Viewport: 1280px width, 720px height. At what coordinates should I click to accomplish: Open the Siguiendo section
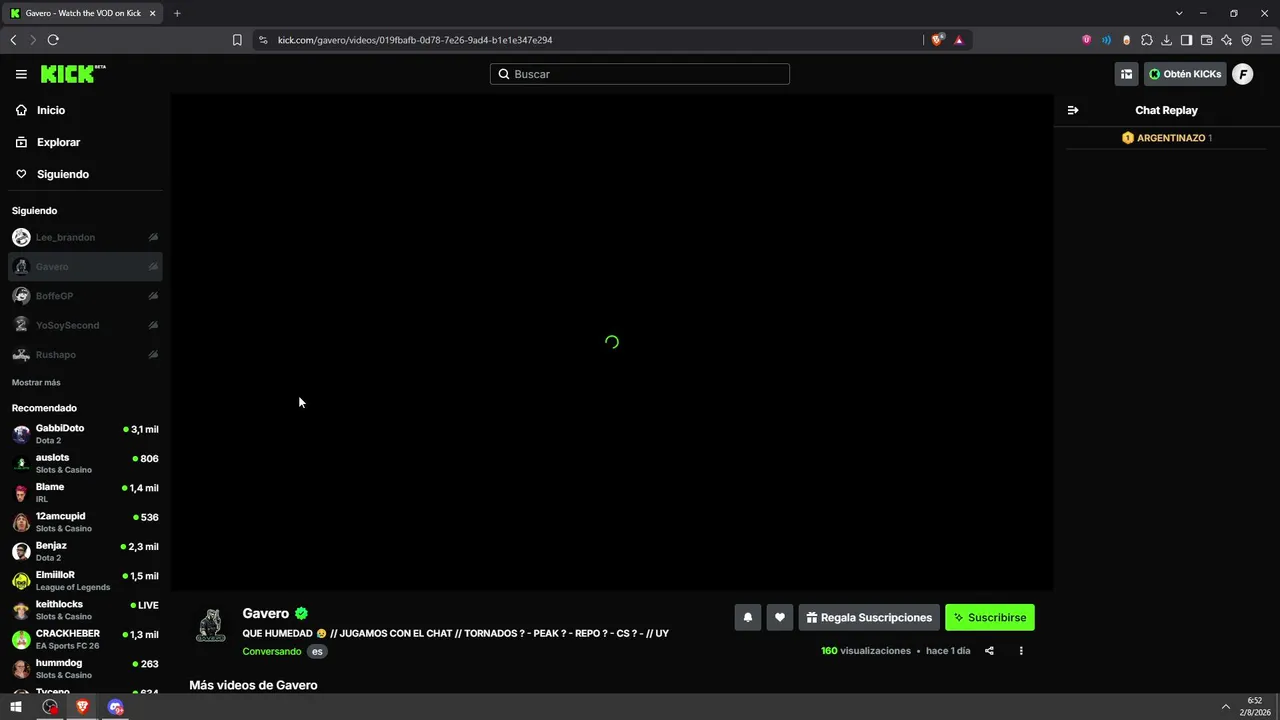click(x=63, y=174)
